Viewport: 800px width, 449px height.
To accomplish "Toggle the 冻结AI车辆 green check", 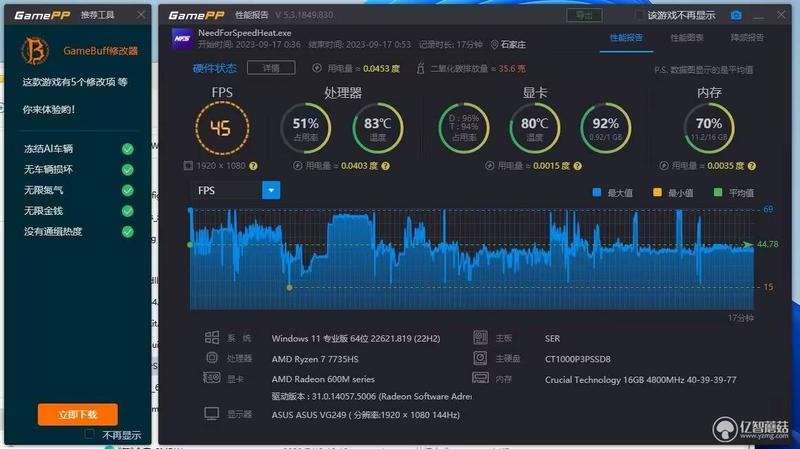I will (x=128, y=149).
